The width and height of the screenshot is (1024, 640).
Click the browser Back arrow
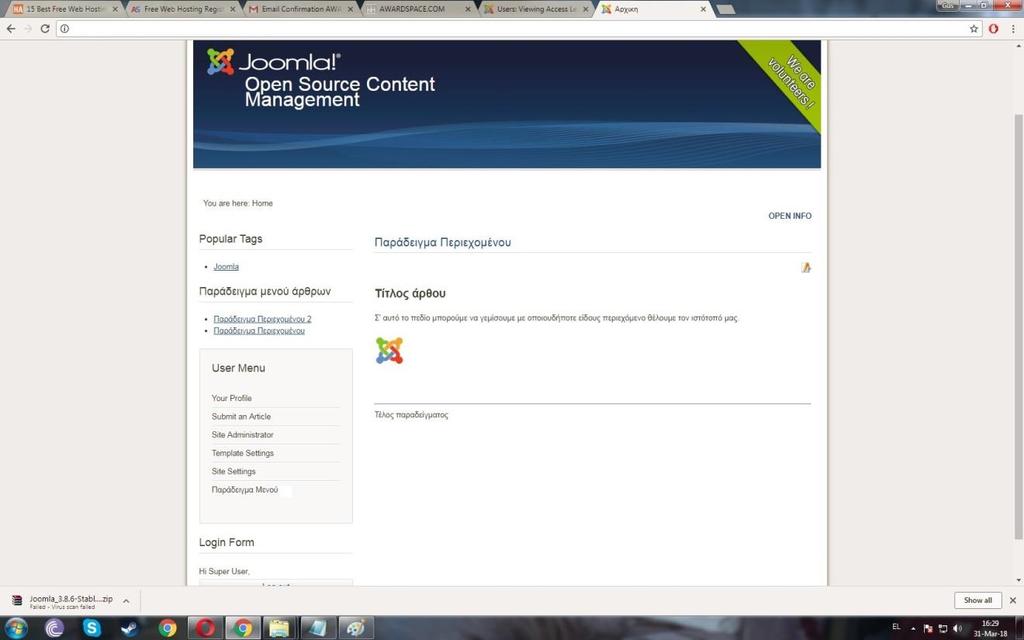pos(10,29)
